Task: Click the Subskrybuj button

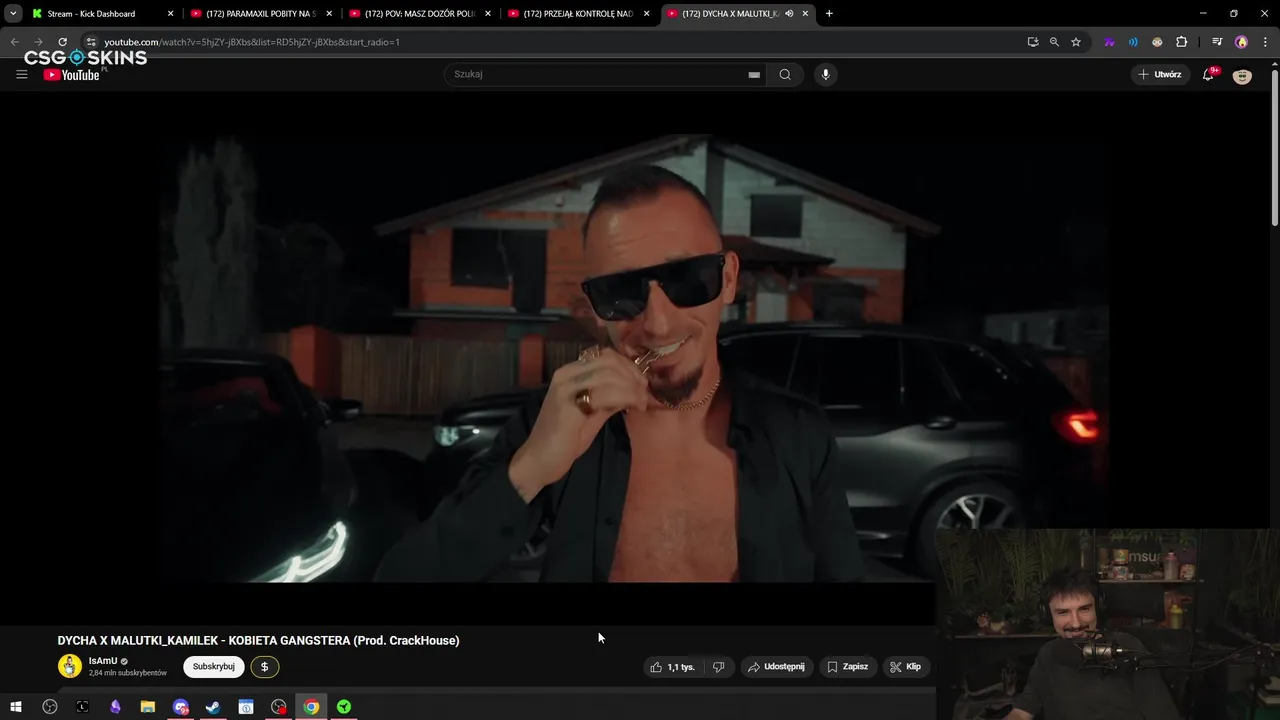Action: 214,667
